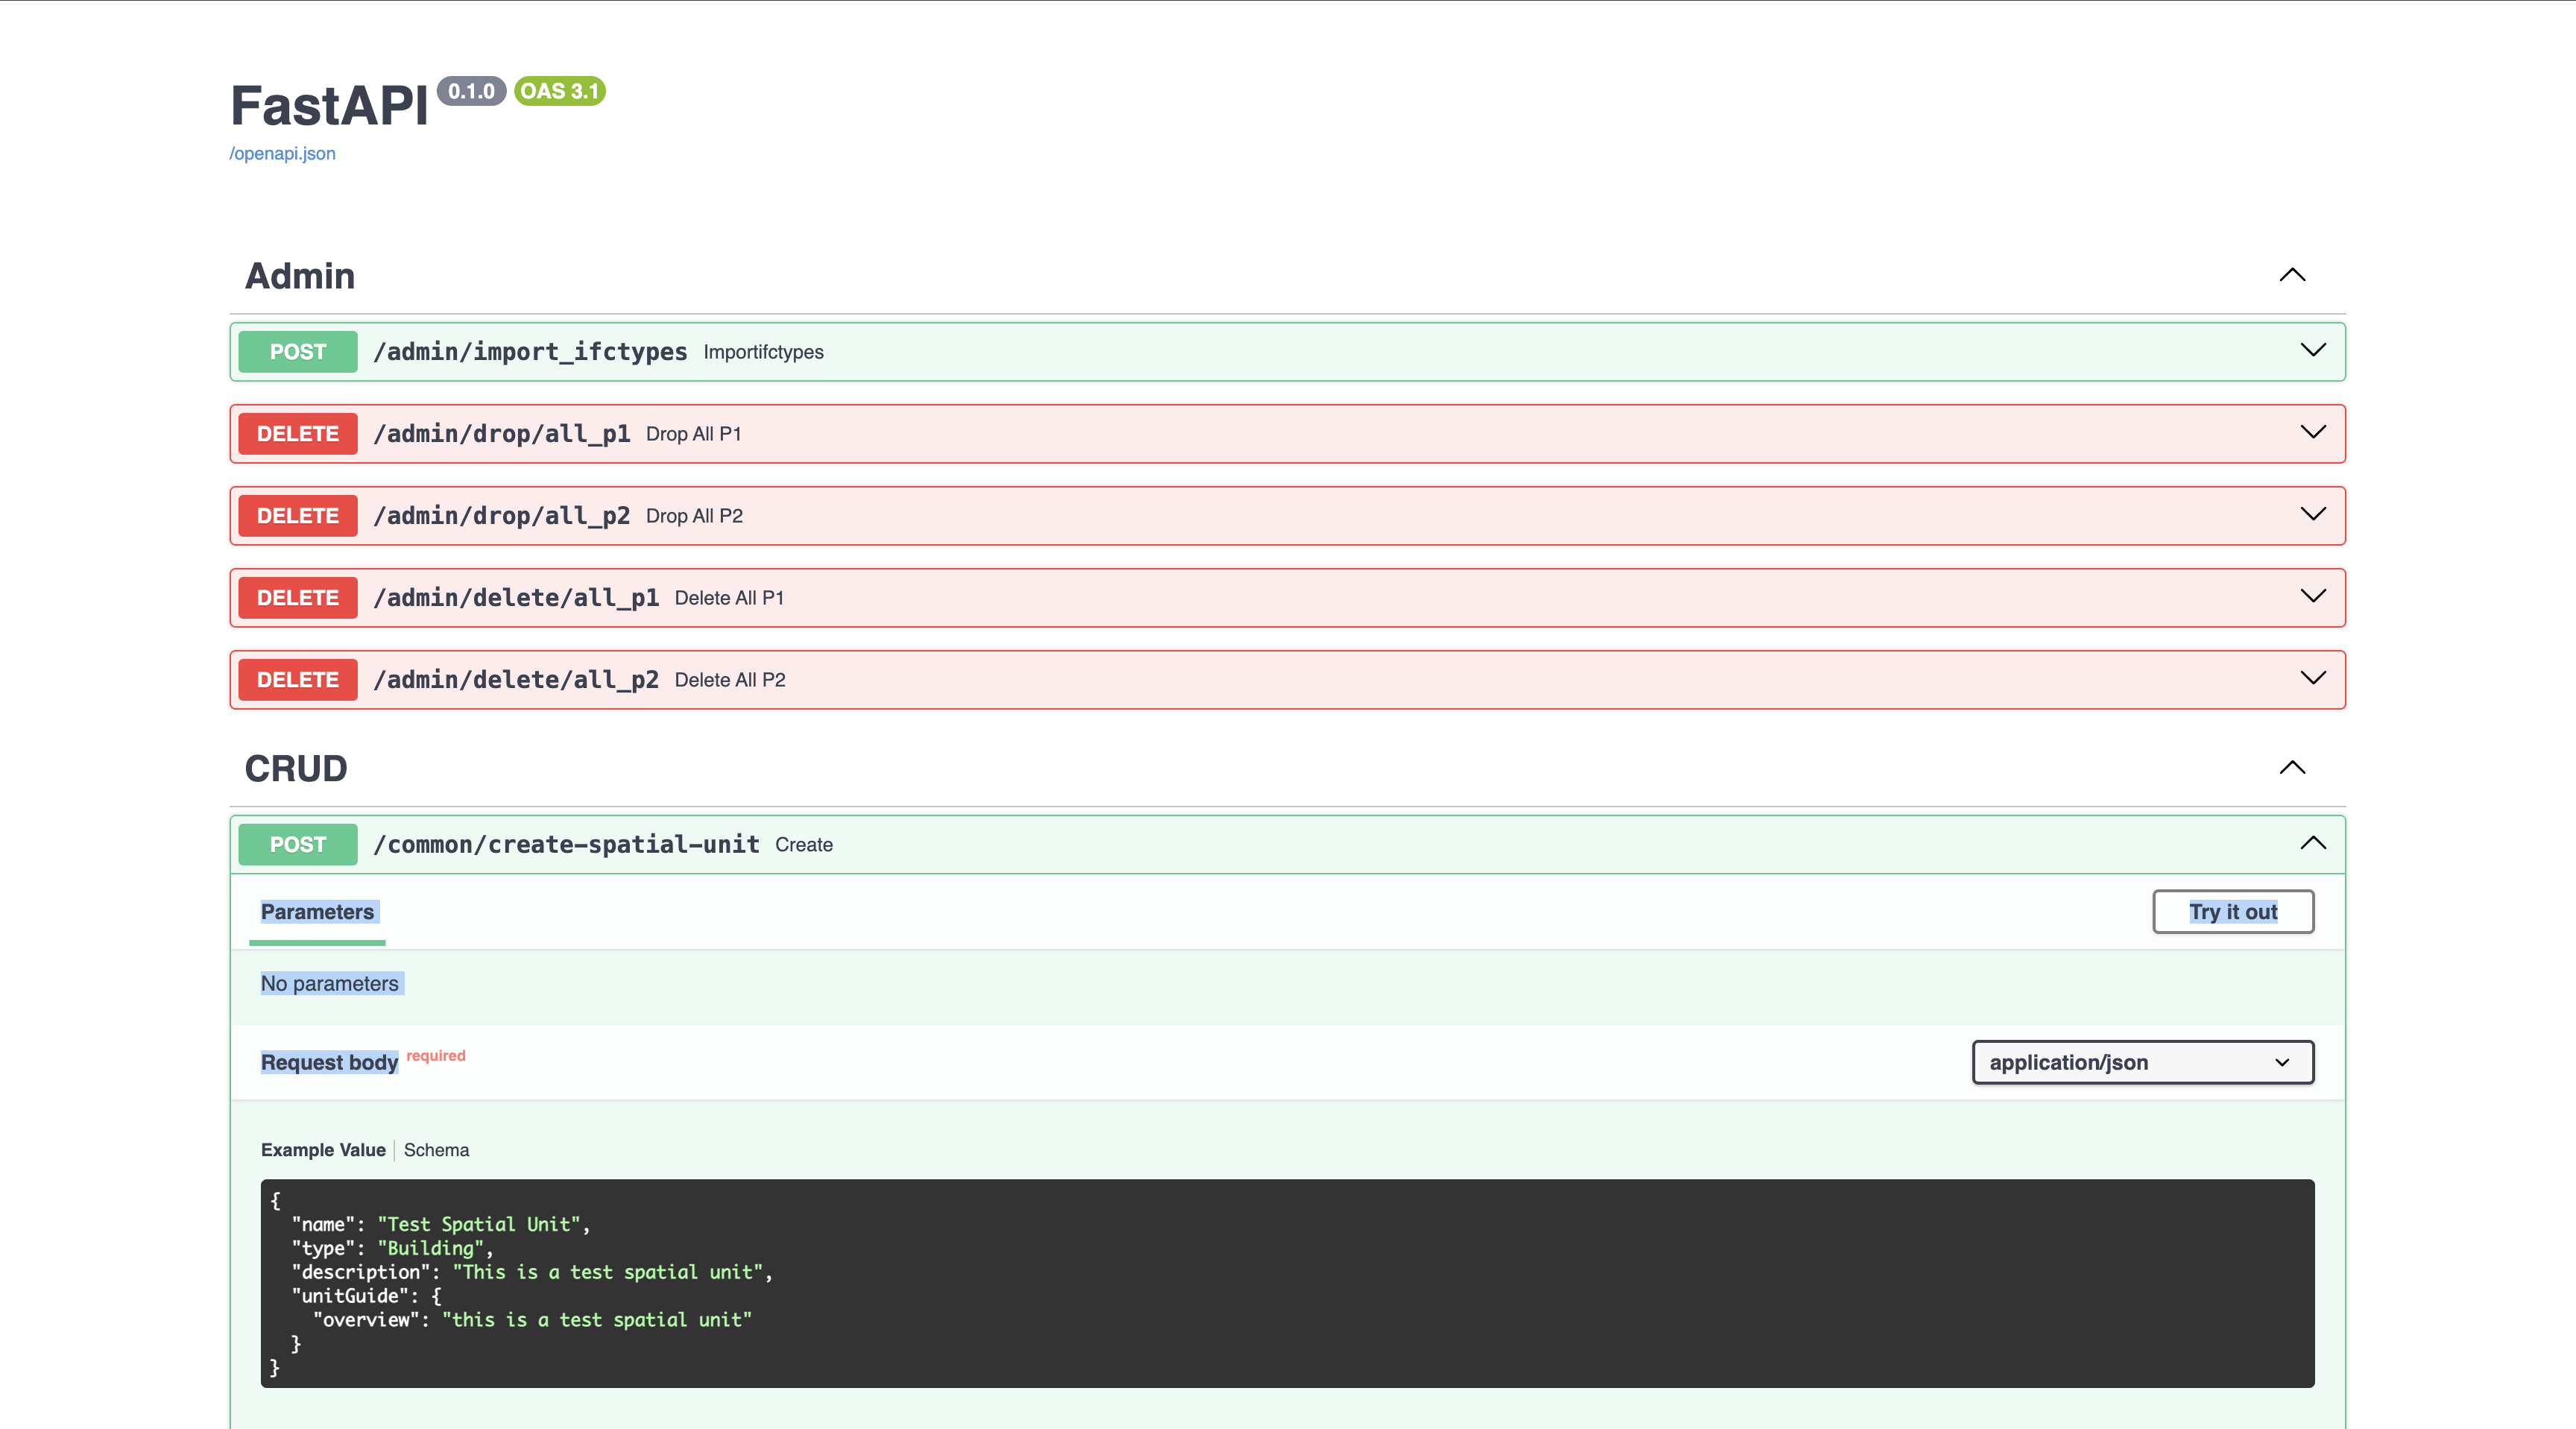Viewport: 2576px width, 1429px height.
Task: Open the /openapi.json link
Action: pos(282,153)
